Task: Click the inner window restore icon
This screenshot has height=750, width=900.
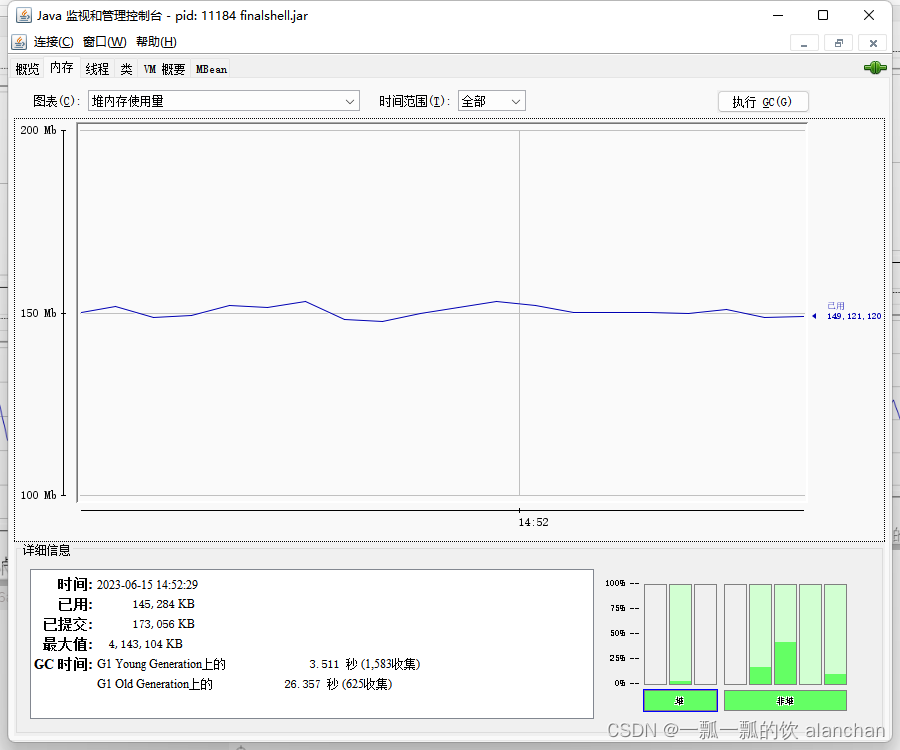Action: (838, 42)
